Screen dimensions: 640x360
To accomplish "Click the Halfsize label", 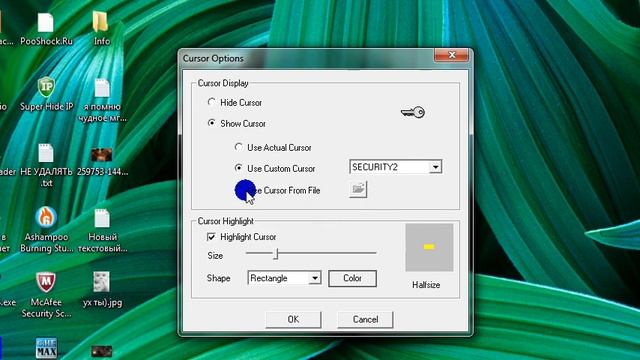I will pos(426,285).
